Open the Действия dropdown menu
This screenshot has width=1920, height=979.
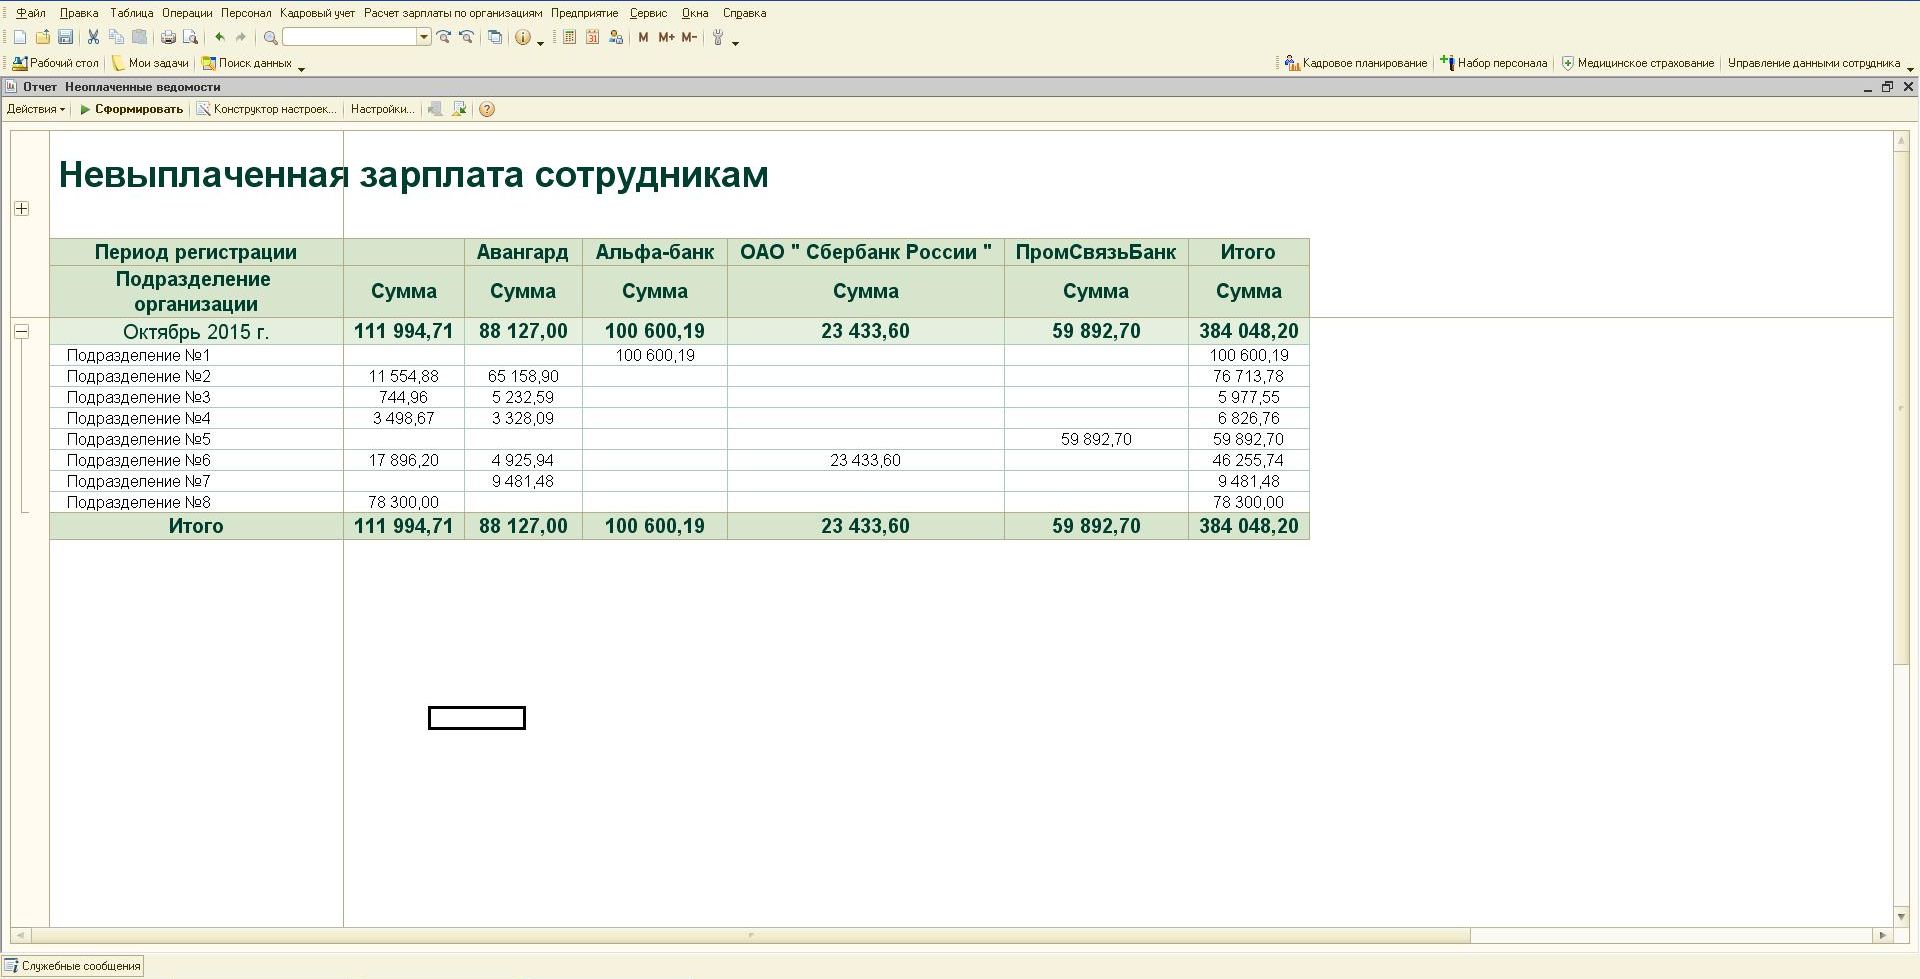pyautogui.click(x=35, y=109)
